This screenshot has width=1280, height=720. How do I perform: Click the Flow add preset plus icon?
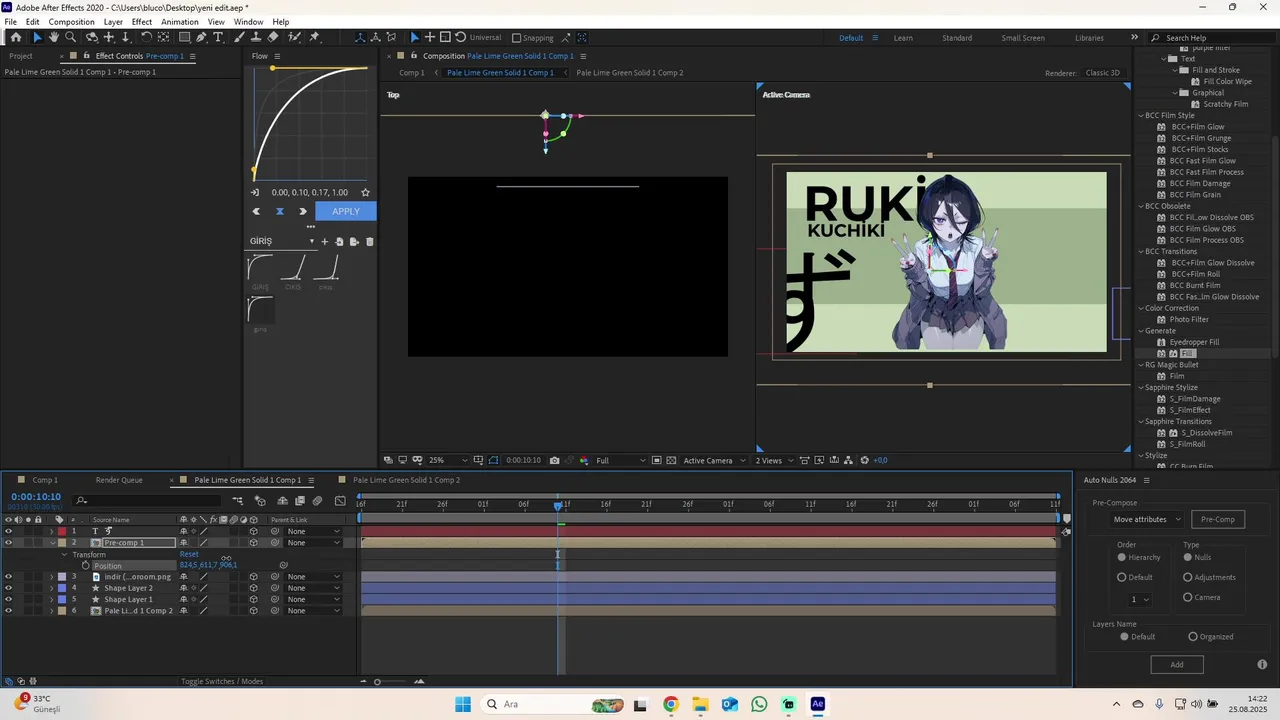click(x=324, y=241)
